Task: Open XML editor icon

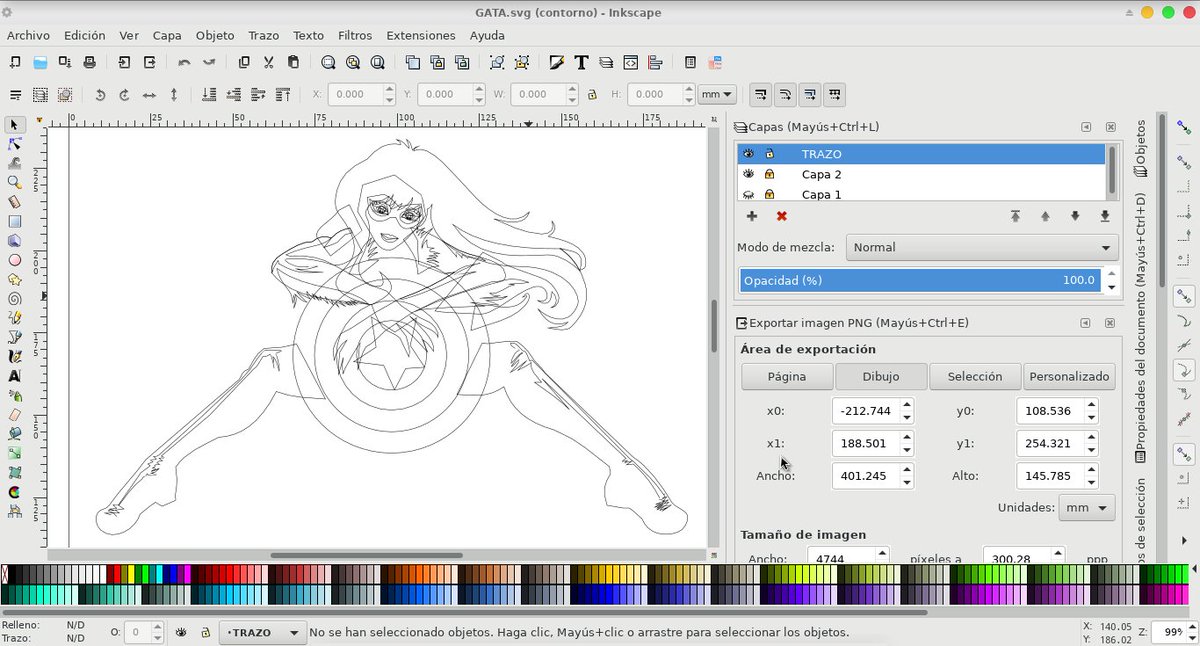Action: [x=631, y=62]
